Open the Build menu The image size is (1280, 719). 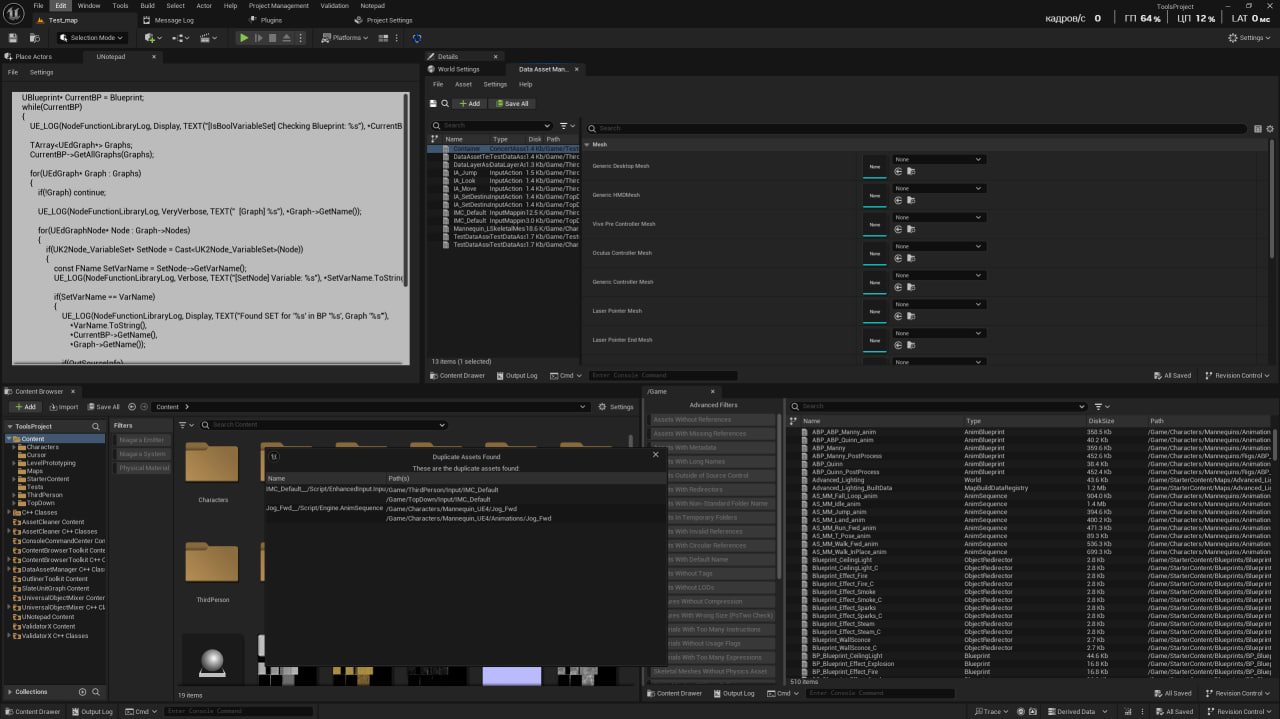pos(147,5)
